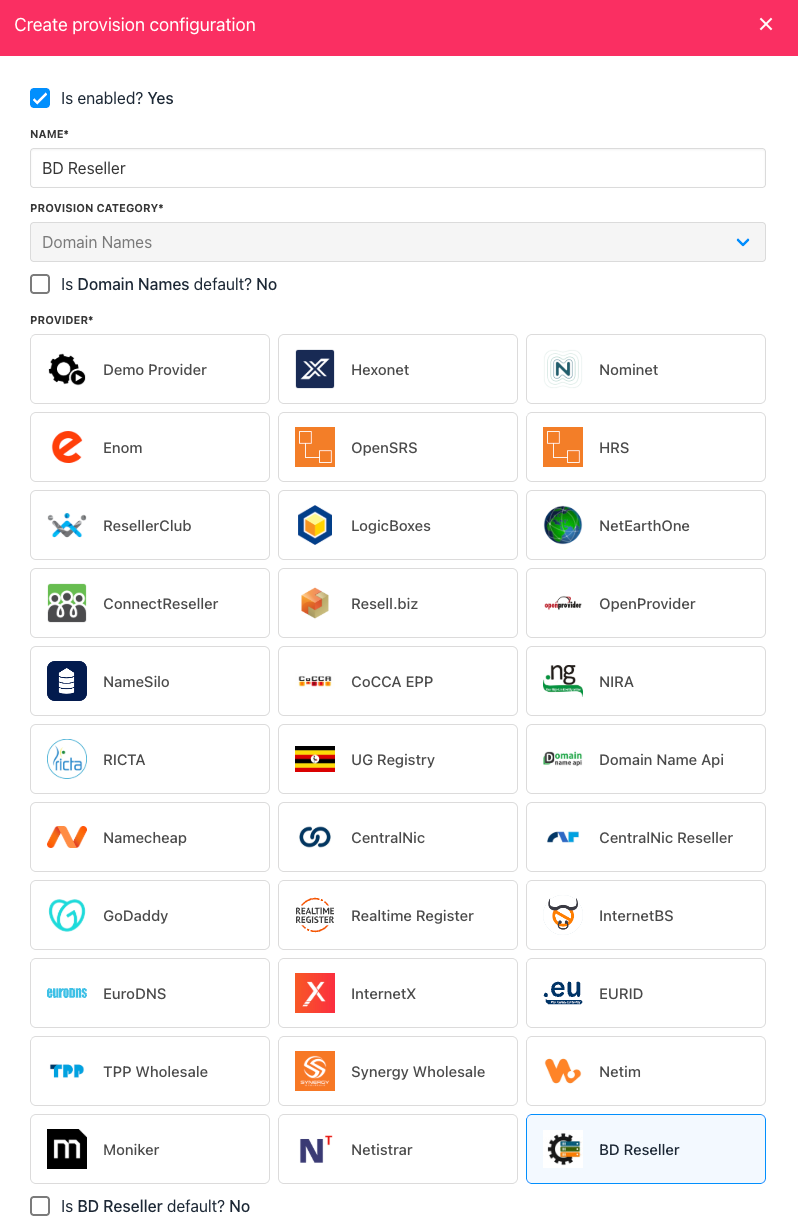
Task: Click the InternetBS bull logo
Action: (x=563, y=916)
